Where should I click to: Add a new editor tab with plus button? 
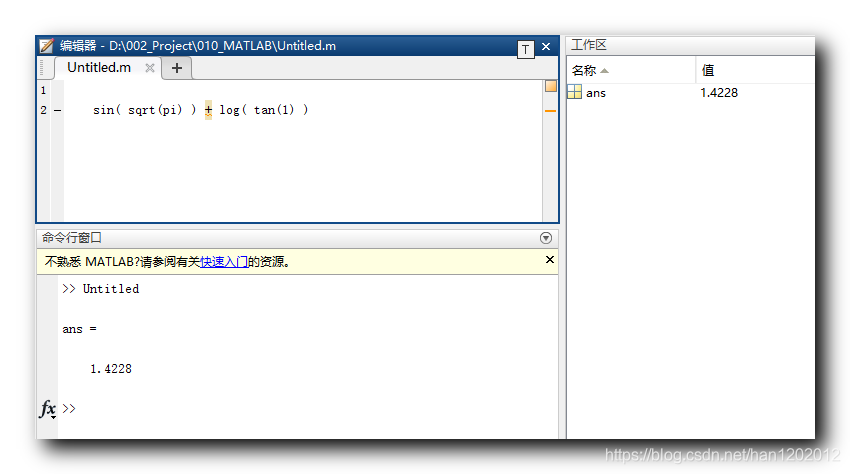pyautogui.click(x=177, y=68)
